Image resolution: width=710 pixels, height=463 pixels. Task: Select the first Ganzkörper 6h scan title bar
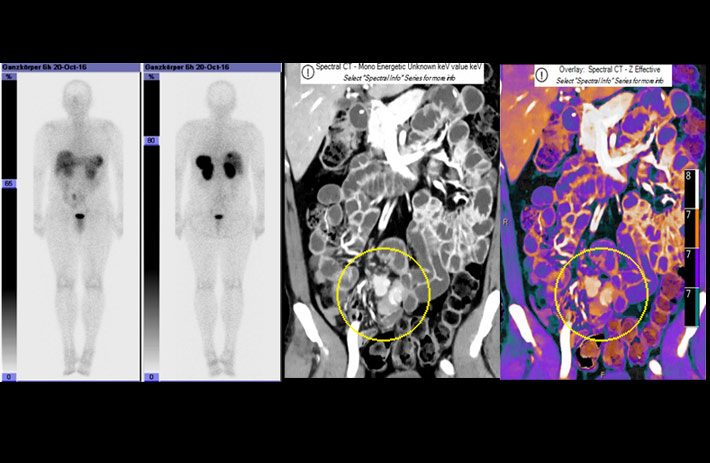[70, 67]
